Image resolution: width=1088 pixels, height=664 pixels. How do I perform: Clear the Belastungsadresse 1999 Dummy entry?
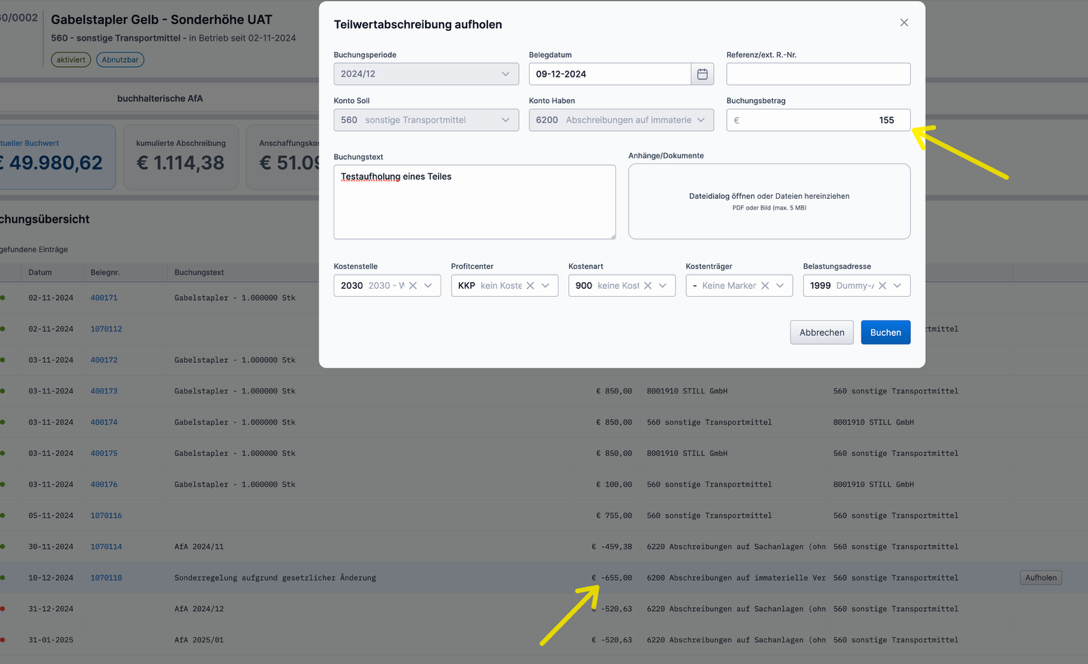(882, 285)
